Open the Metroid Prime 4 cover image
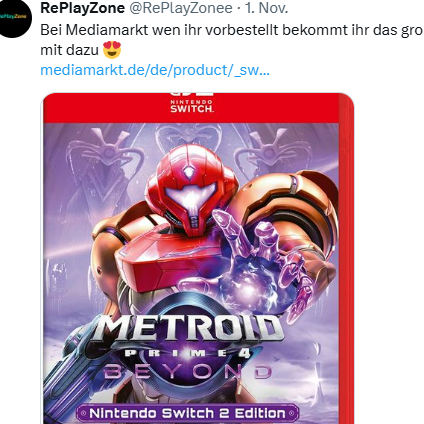This screenshot has height=424, width=424. (x=198, y=258)
